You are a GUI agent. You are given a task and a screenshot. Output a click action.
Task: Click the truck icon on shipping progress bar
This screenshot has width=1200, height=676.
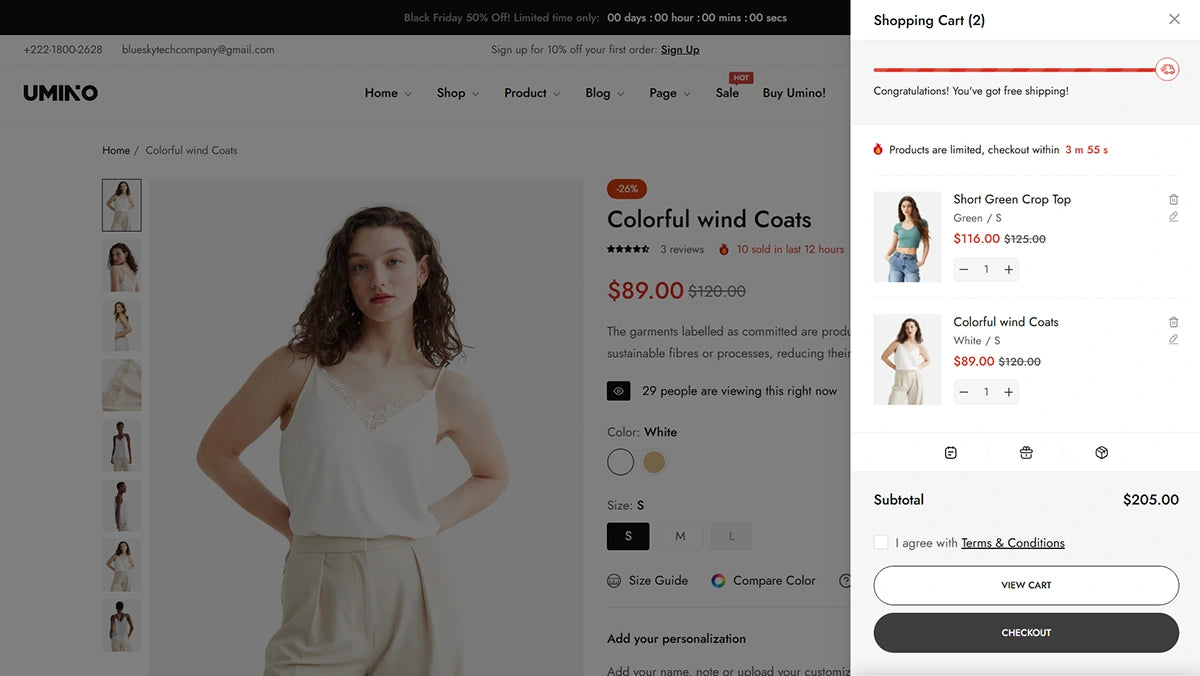[1167, 69]
